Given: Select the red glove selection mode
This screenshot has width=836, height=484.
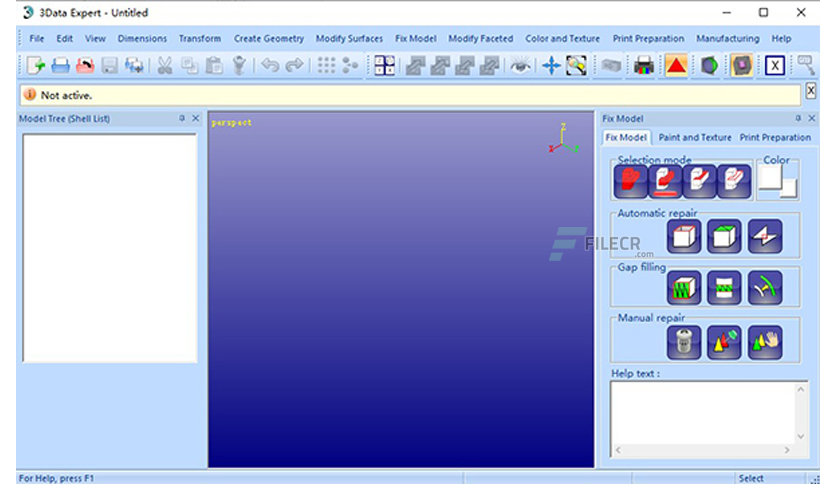Looking at the screenshot, I should [631, 181].
